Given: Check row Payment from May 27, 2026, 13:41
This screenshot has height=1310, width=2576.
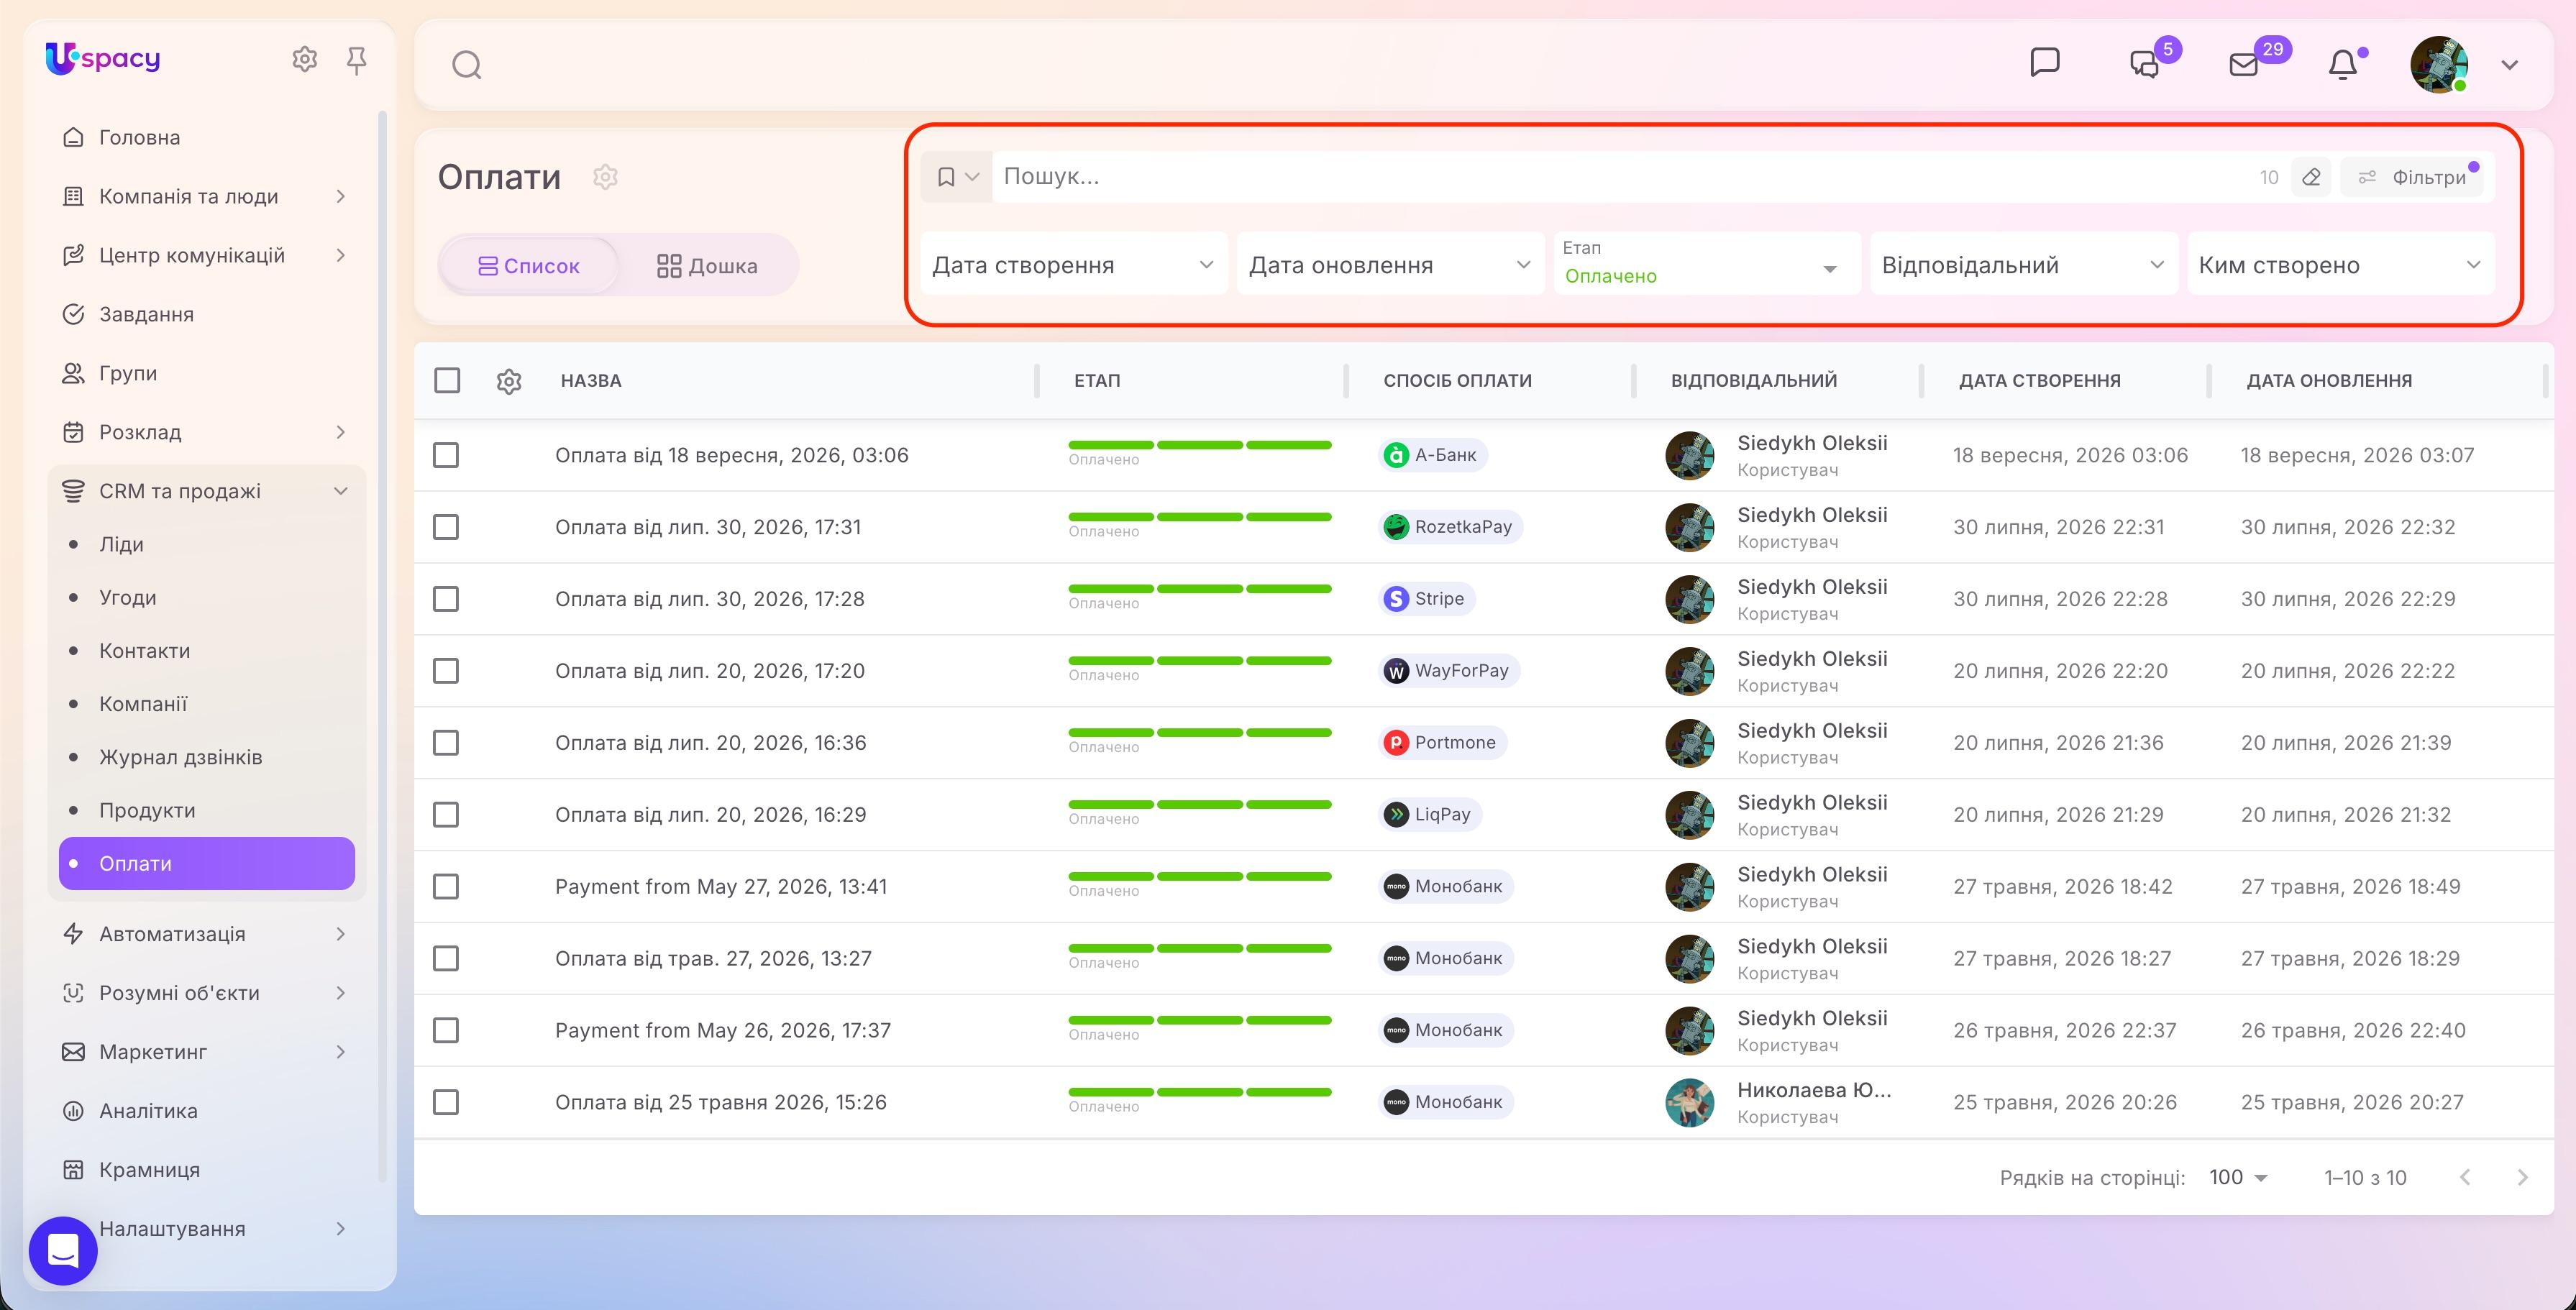Looking at the screenshot, I should click(x=446, y=887).
